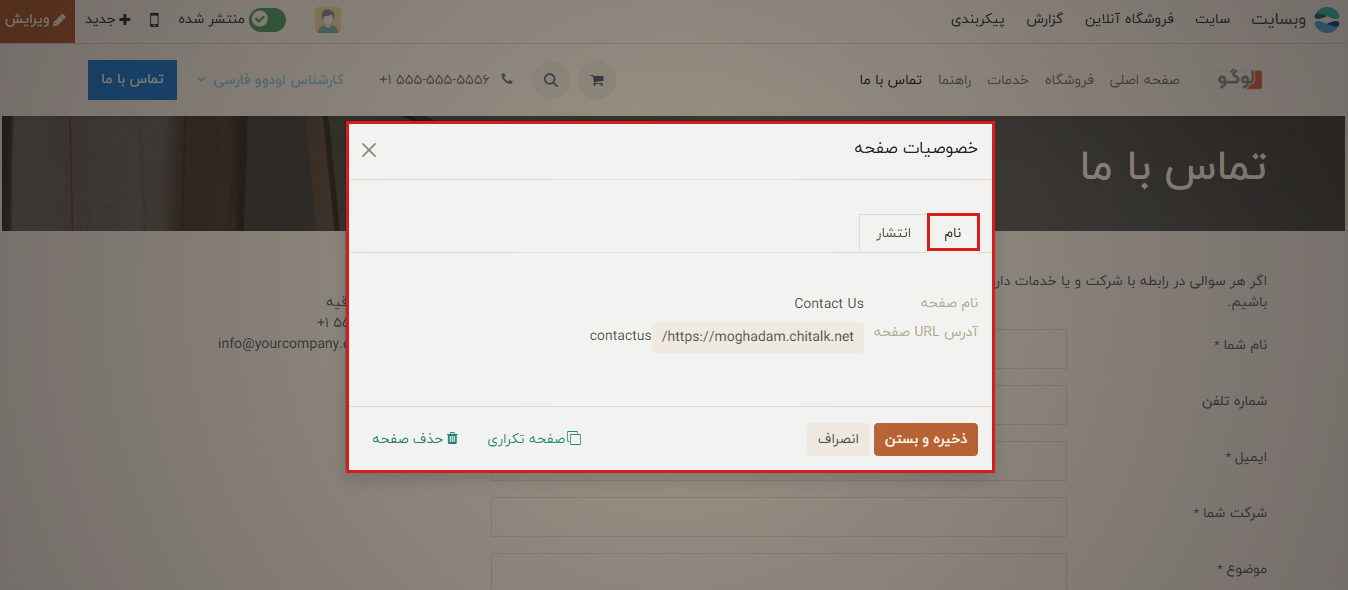1348x590 pixels.
Task: Click the لوگو site logo
Action: (1240, 80)
